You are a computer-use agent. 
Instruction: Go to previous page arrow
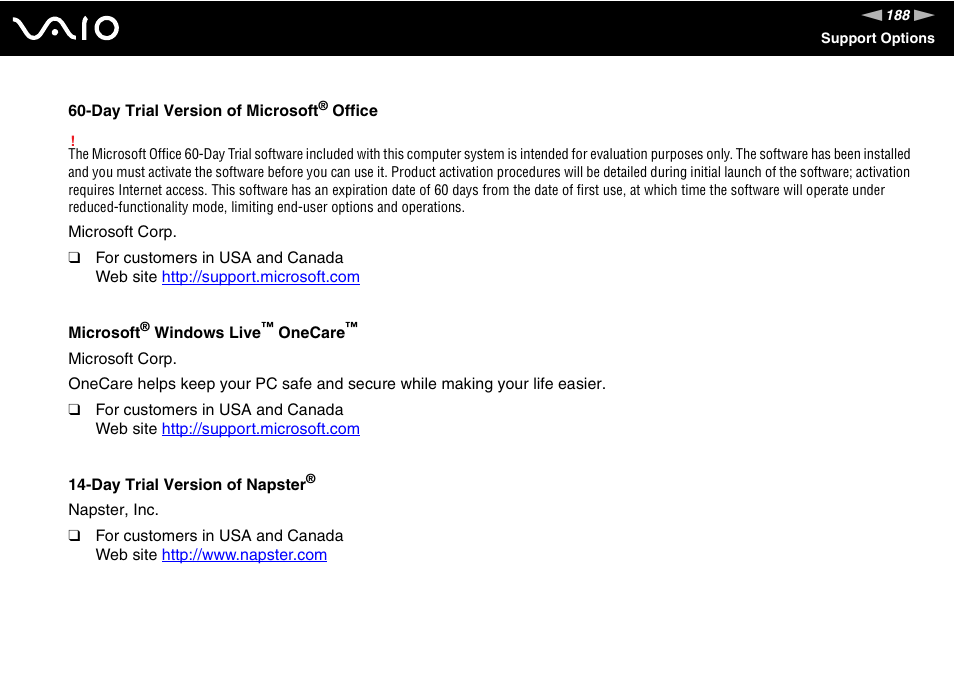(x=872, y=15)
